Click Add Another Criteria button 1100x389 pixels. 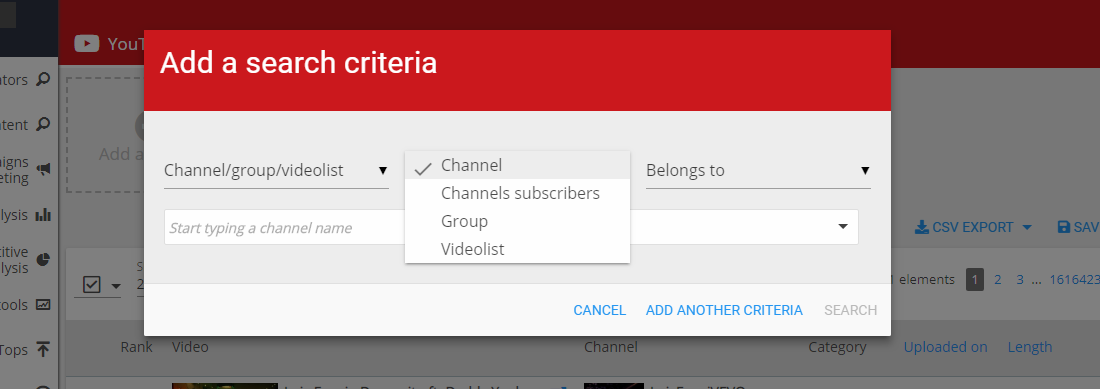coord(724,310)
